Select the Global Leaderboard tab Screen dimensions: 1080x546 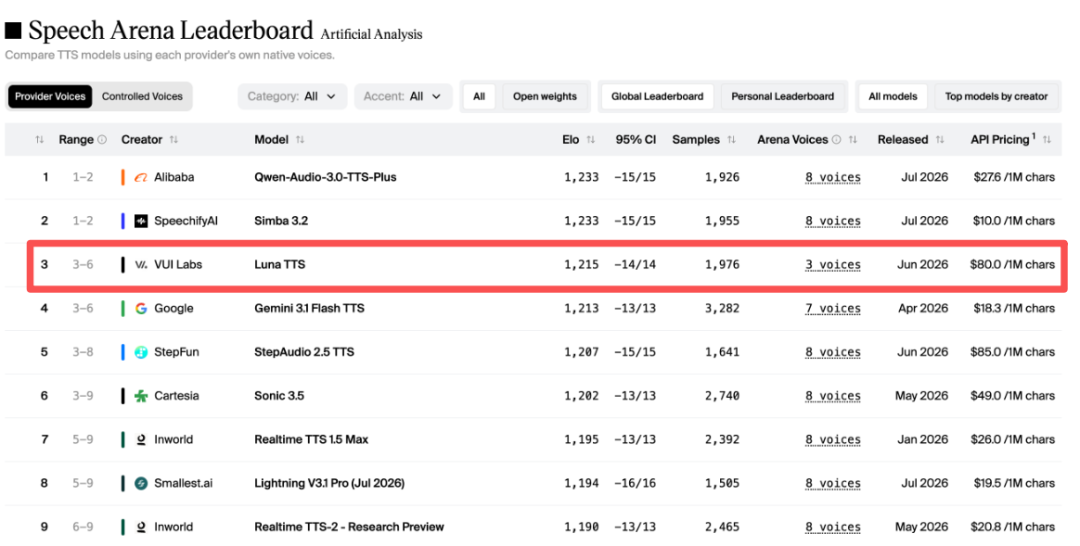pyautogui.click(x=657, y=96)
